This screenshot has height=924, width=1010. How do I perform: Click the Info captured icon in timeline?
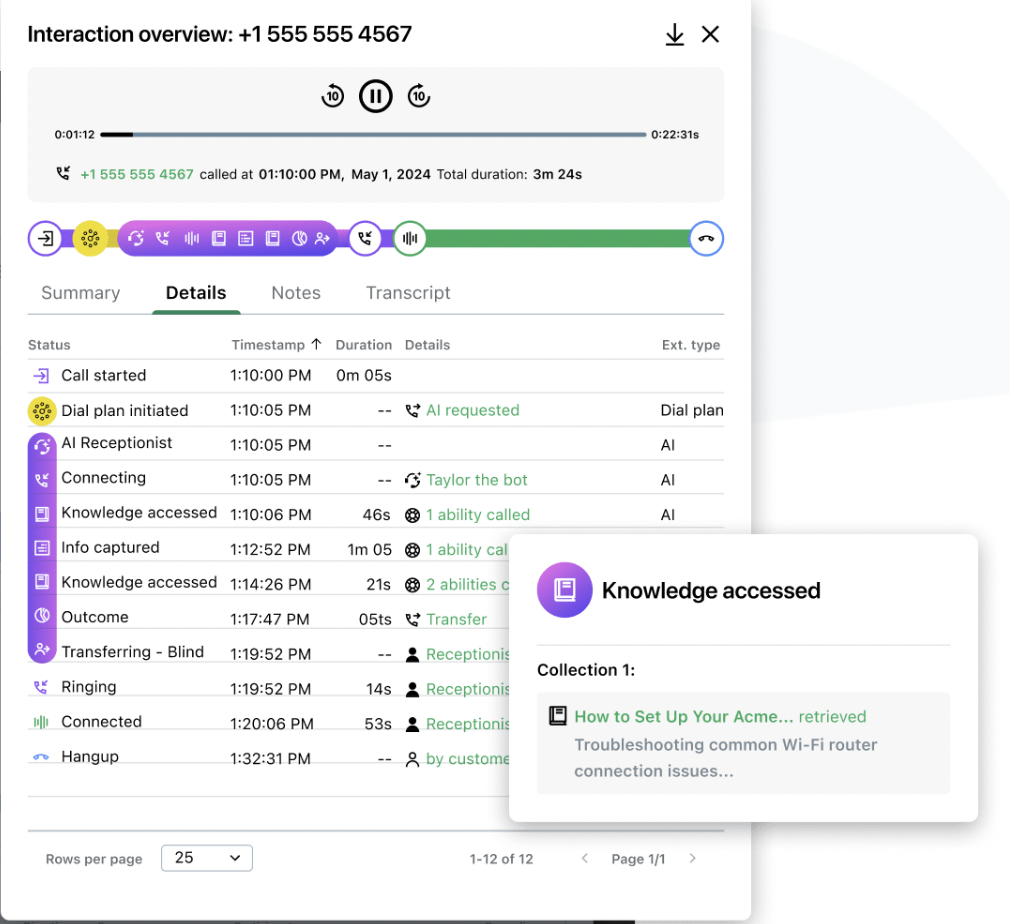245,238
